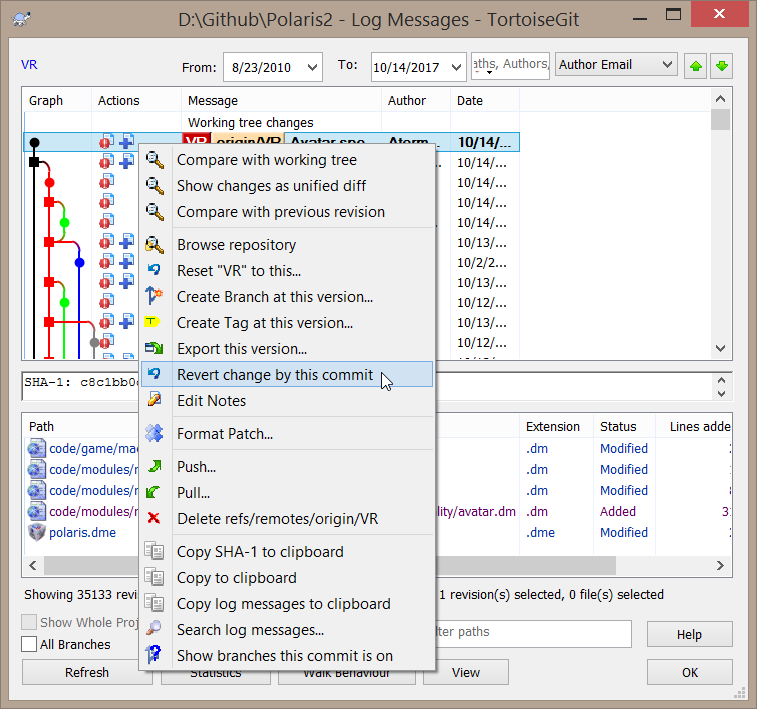Click the Edit Notes pencil icon
The image size is (757, 709).
(x=154, y=400)
